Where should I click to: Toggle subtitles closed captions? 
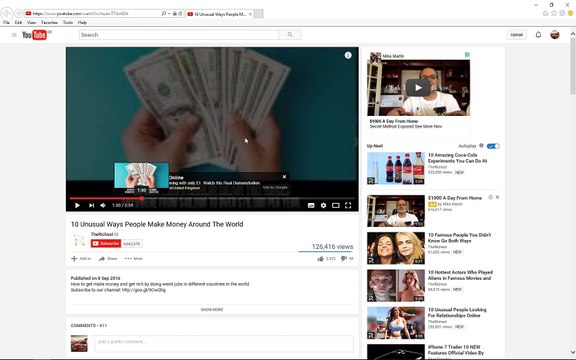click(x=311, y=205)
